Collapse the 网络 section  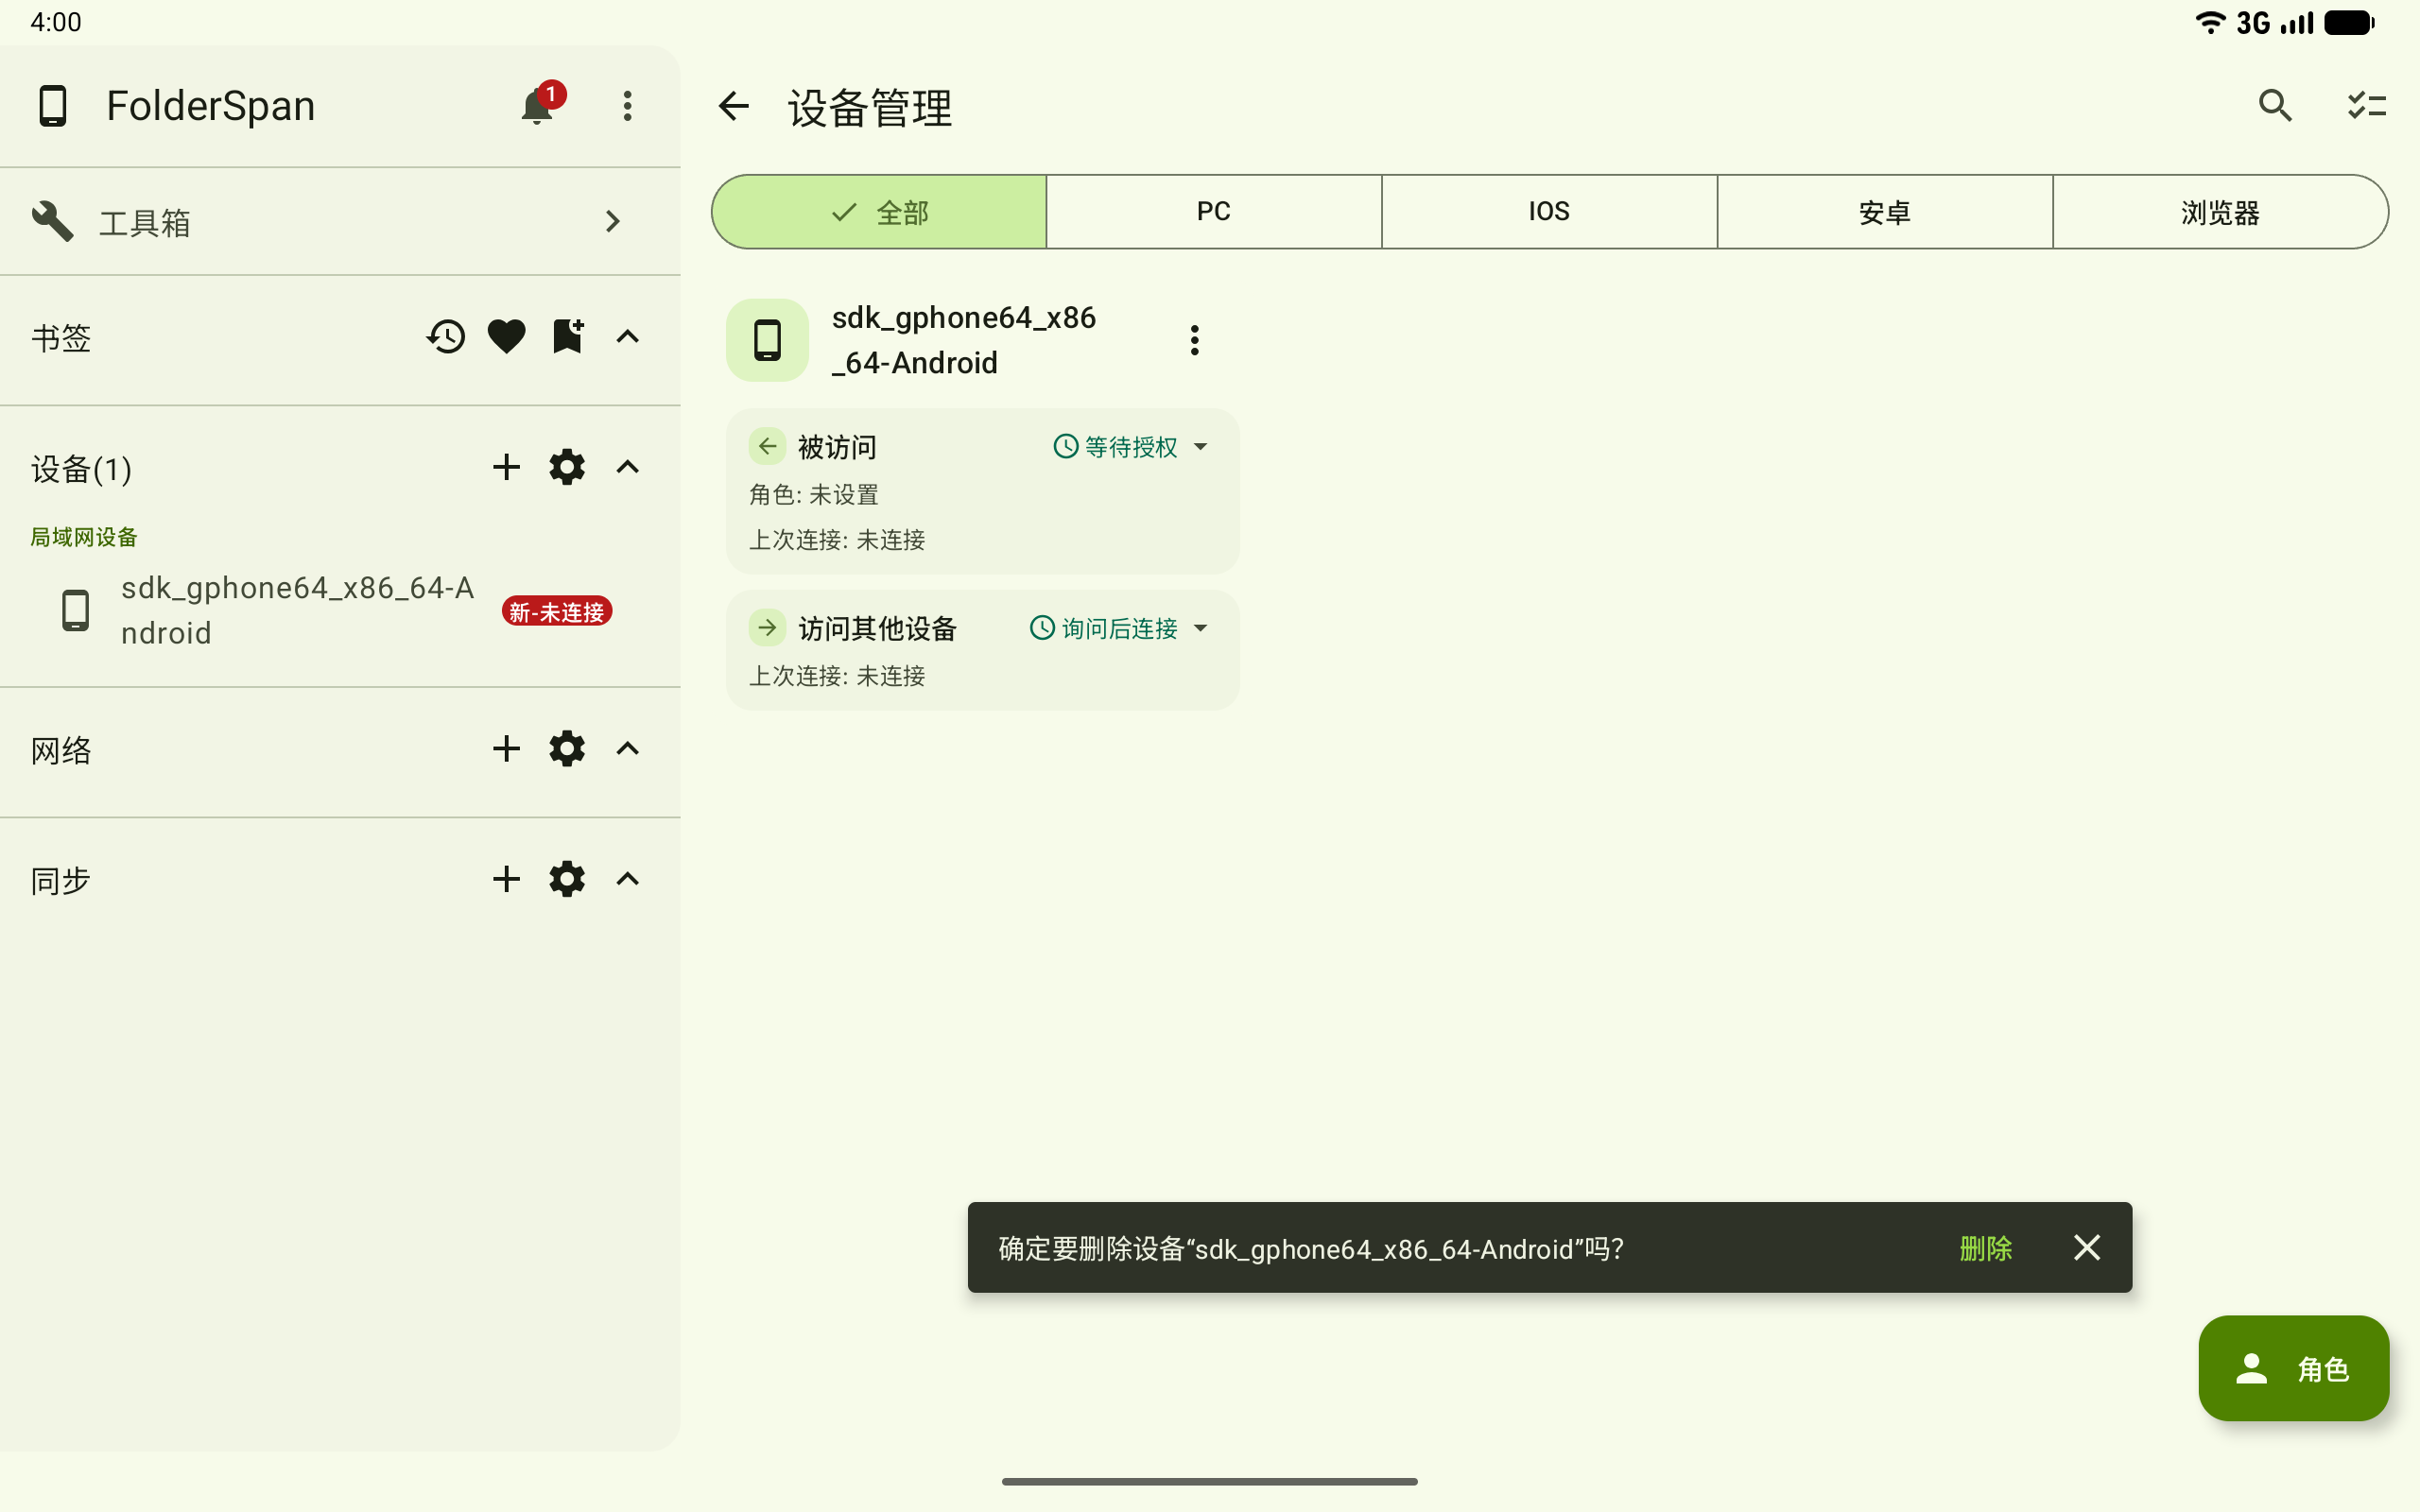pos(627,749)
